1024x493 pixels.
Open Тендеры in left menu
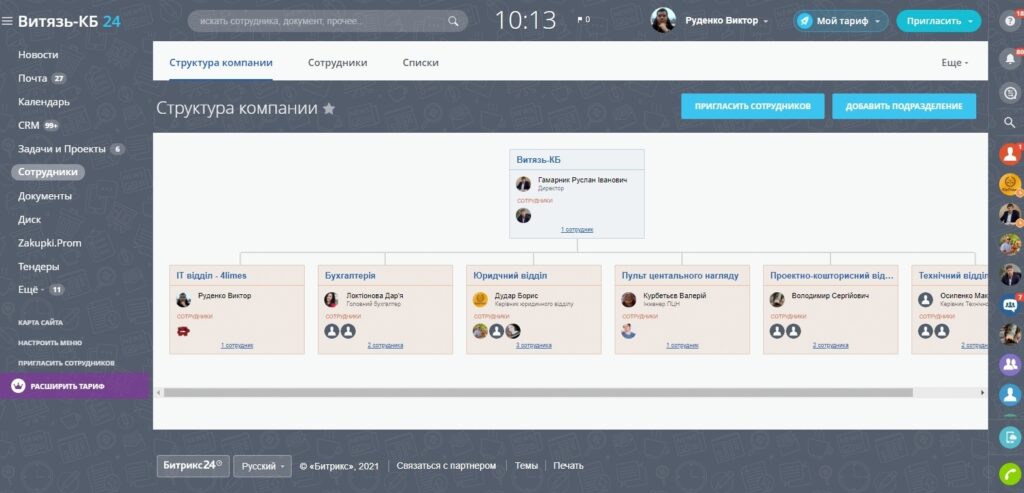tap(39, 266)
